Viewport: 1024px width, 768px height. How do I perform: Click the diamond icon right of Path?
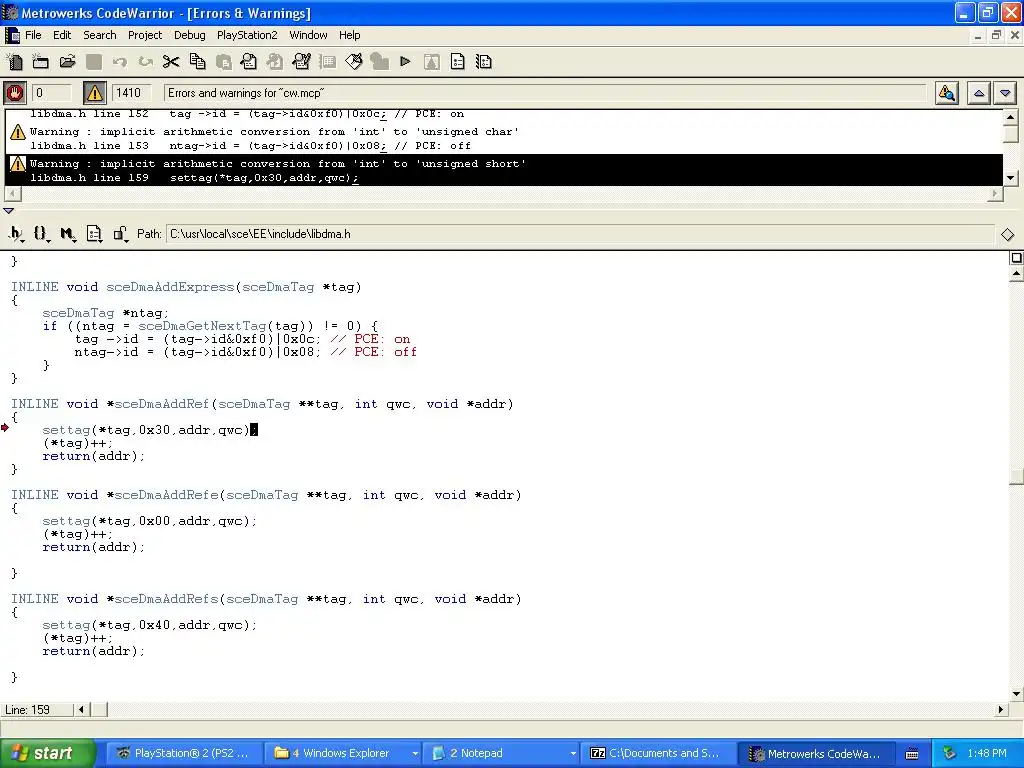pos(1008,234)
